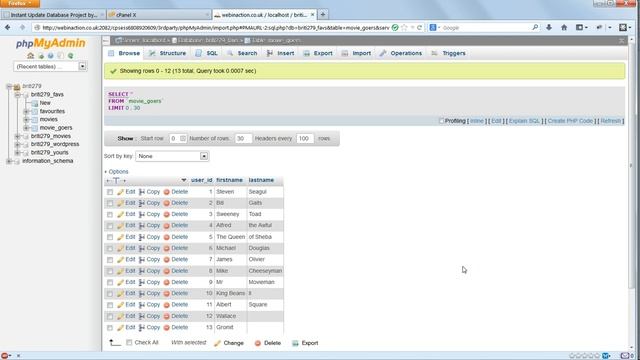The image size is (640, 360).
Task: Expand the brit279_yourls database node
Action: pyautogui.click(x=17, y=152)
